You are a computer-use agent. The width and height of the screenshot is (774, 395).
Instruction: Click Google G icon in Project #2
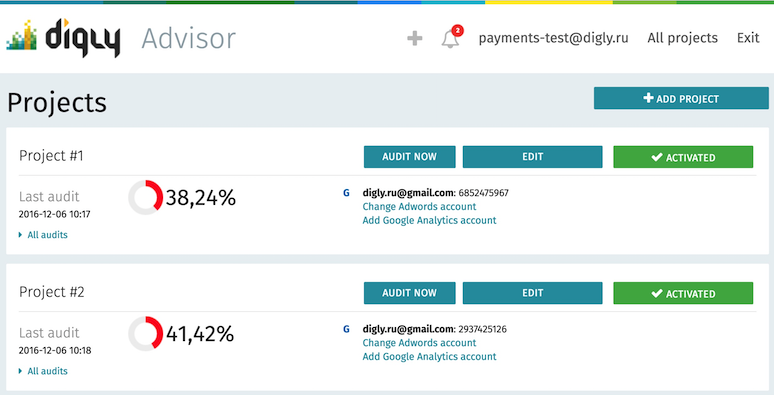point(347,329)
